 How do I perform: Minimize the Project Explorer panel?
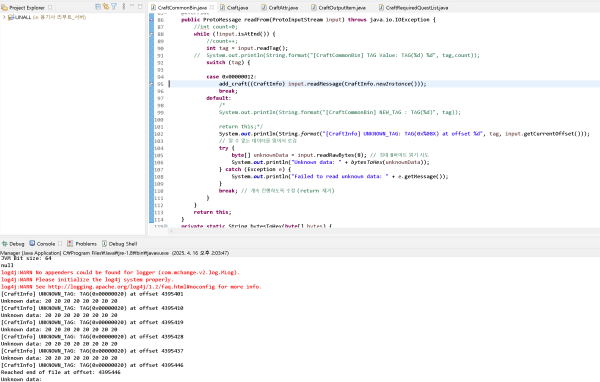(x=132, y=6)
